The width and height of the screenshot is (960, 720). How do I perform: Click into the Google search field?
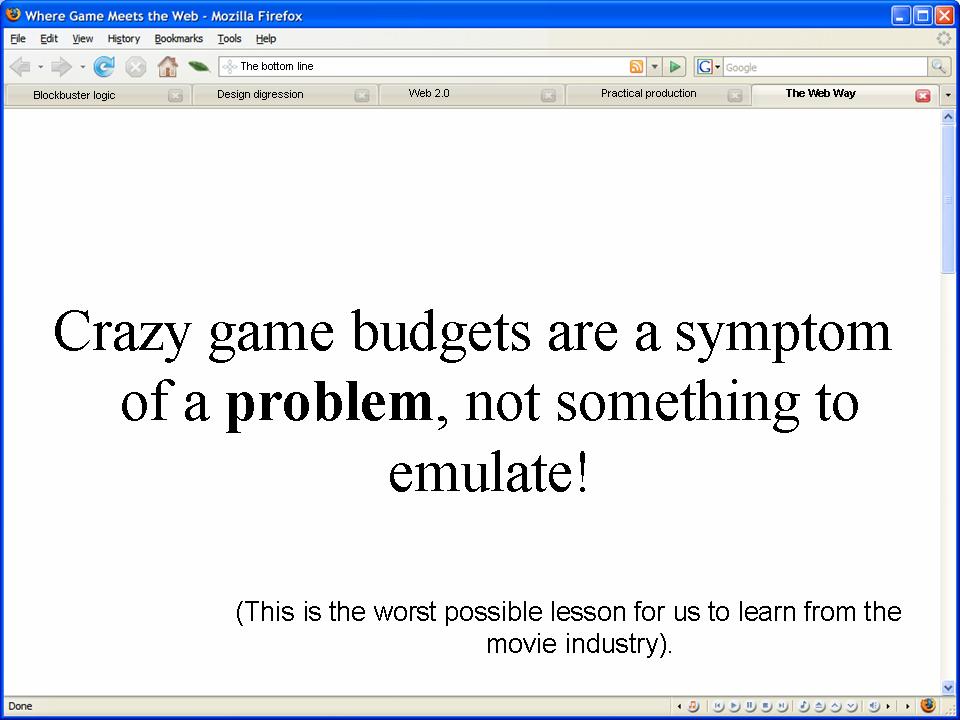(x=825, y=67)
